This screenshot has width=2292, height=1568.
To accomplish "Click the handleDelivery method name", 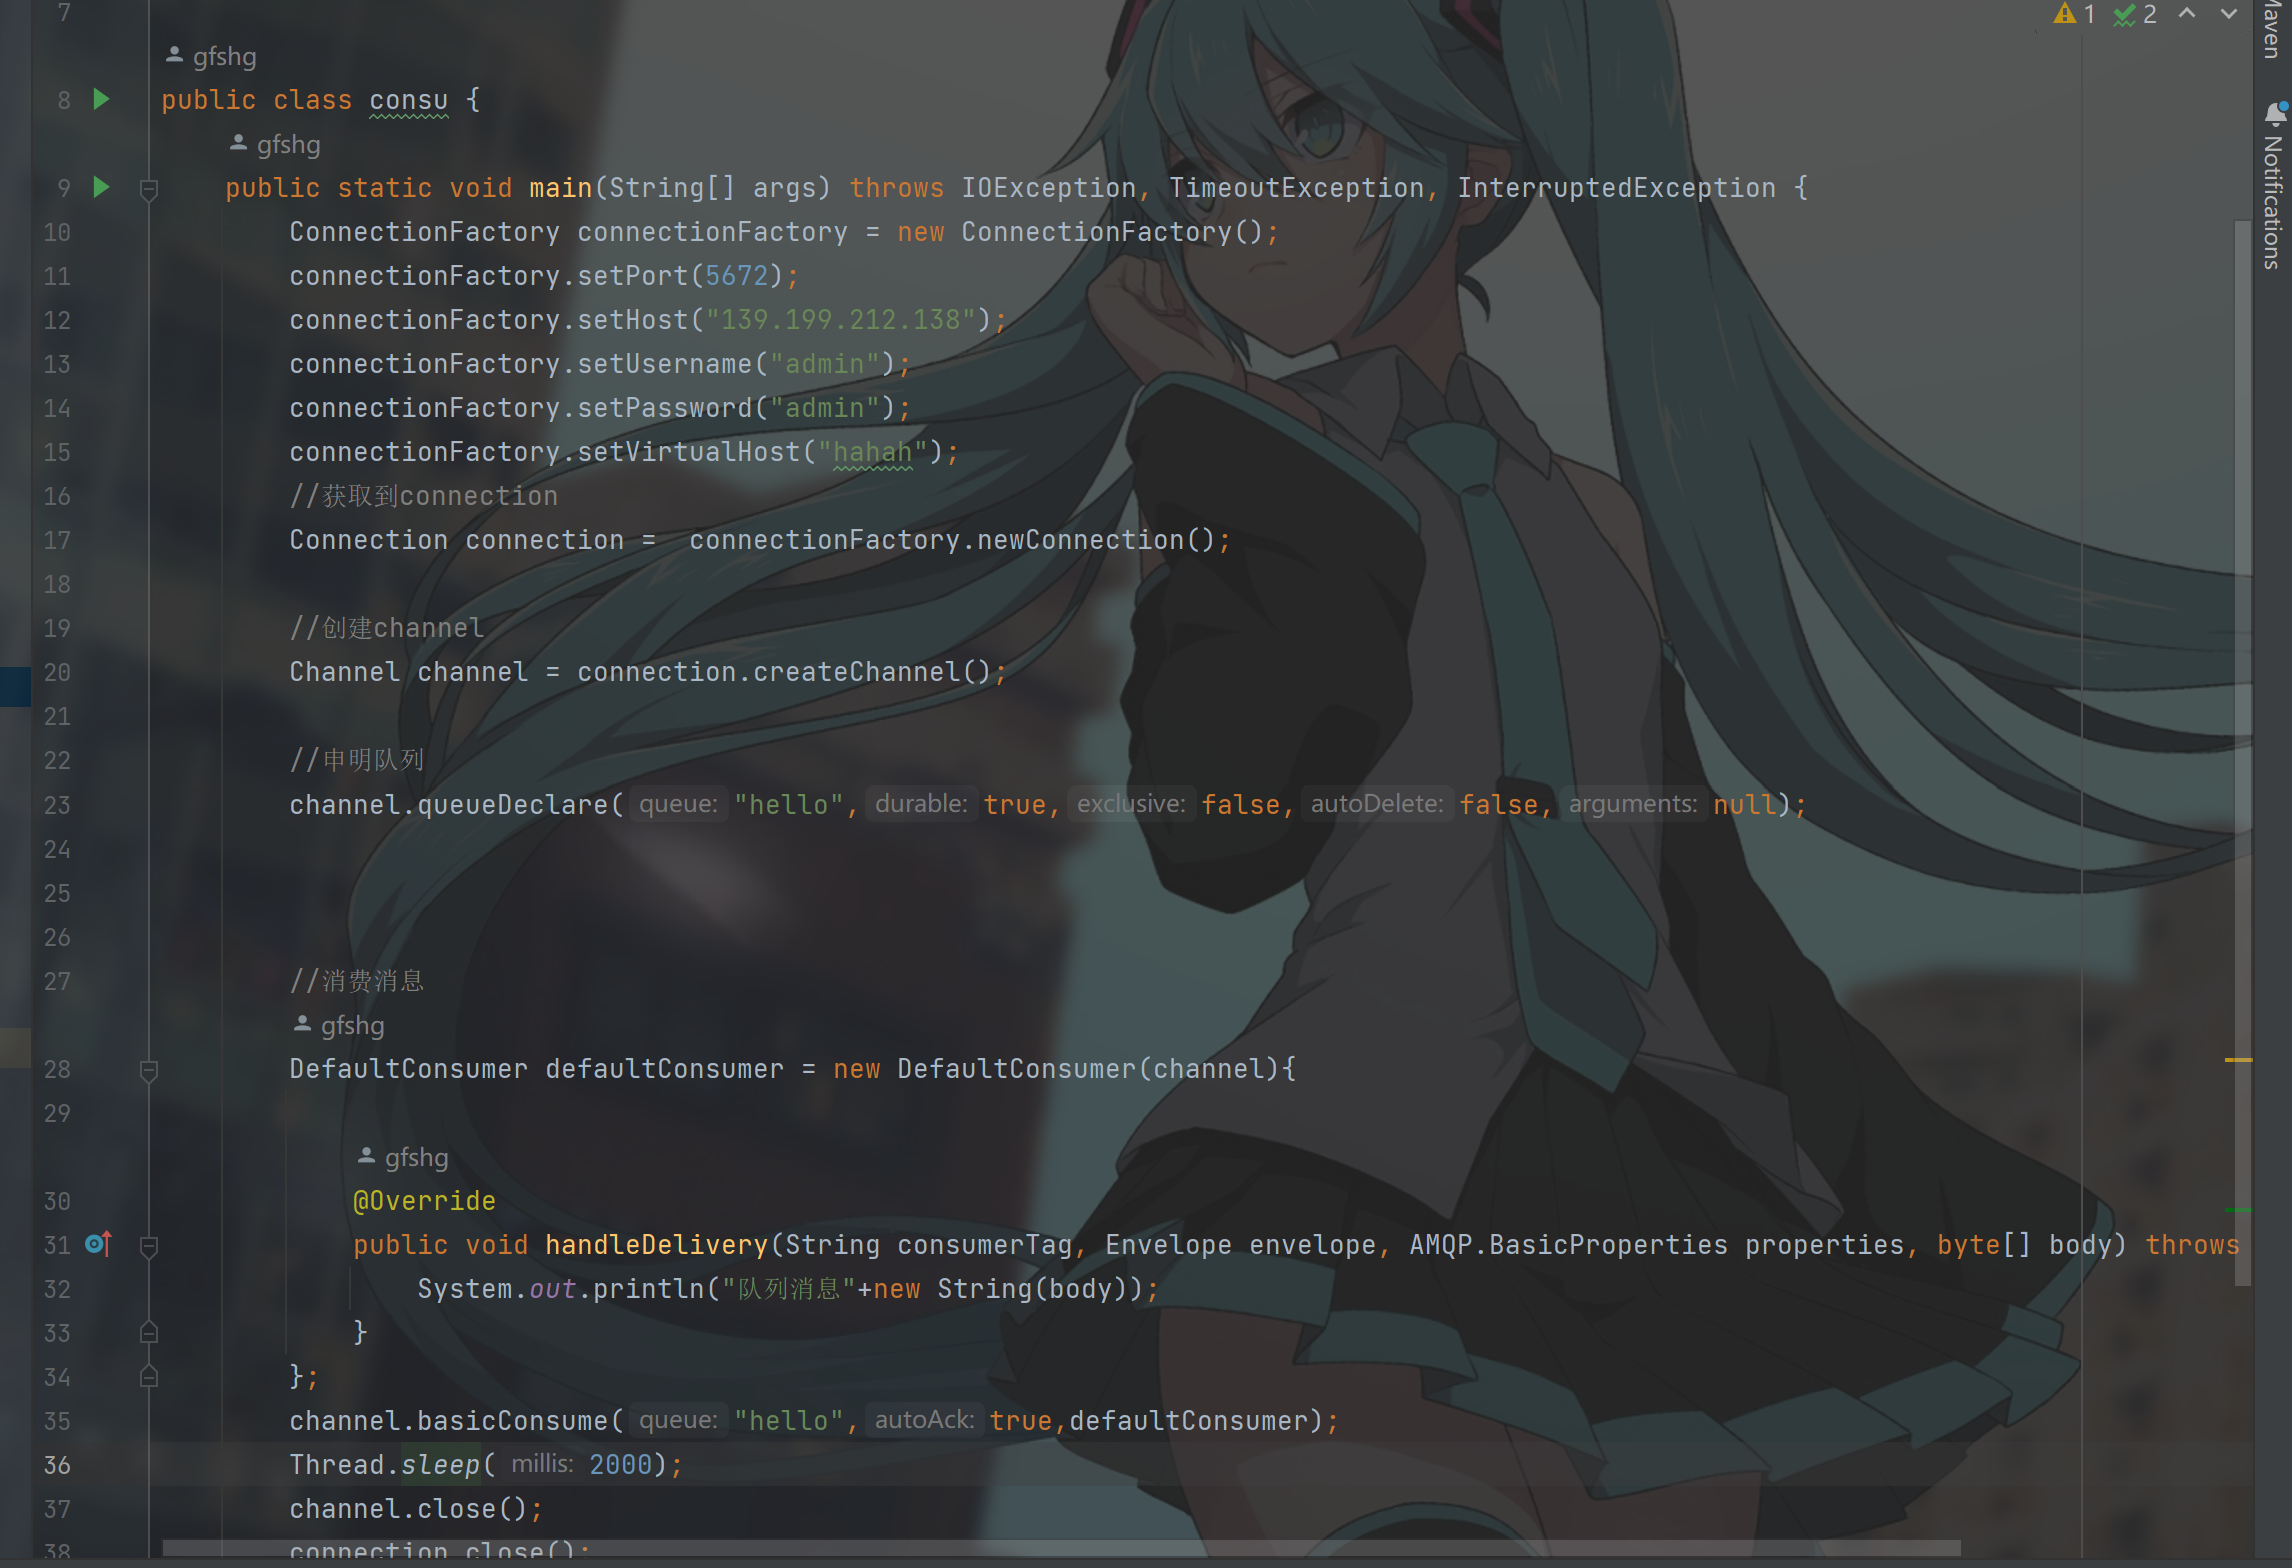I will point(657,1245).
